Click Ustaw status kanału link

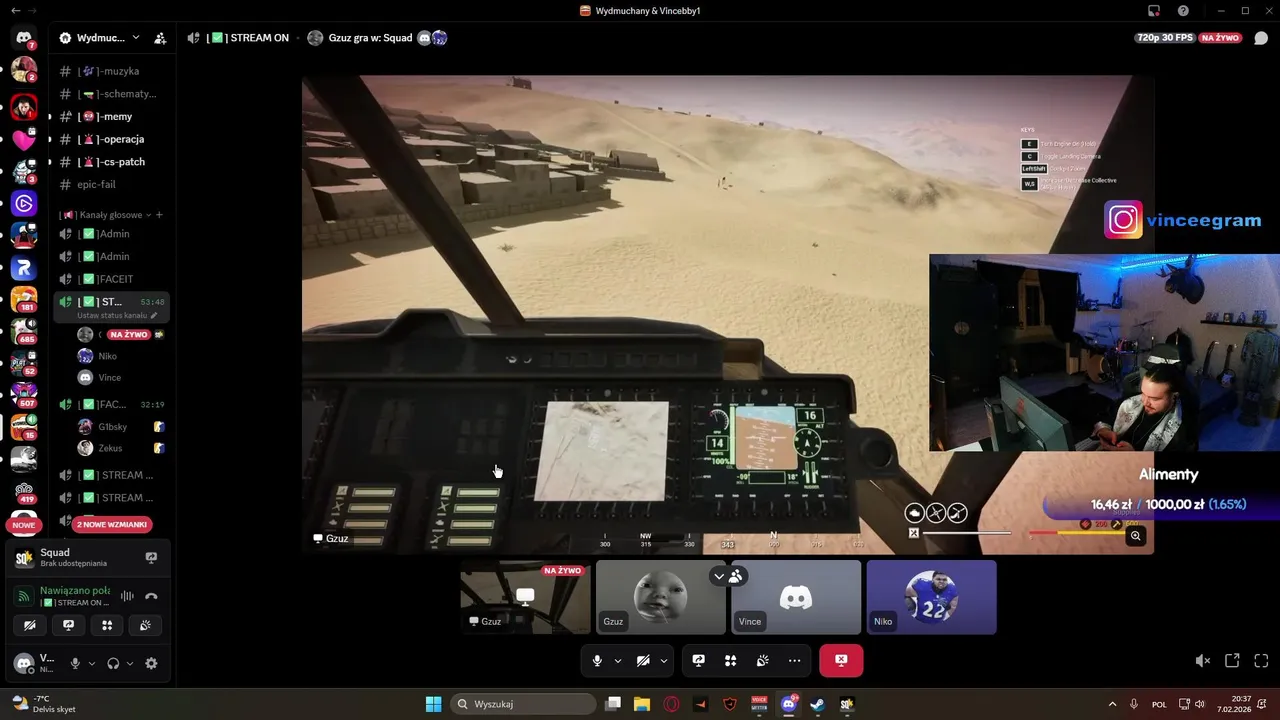pos(117,315)
